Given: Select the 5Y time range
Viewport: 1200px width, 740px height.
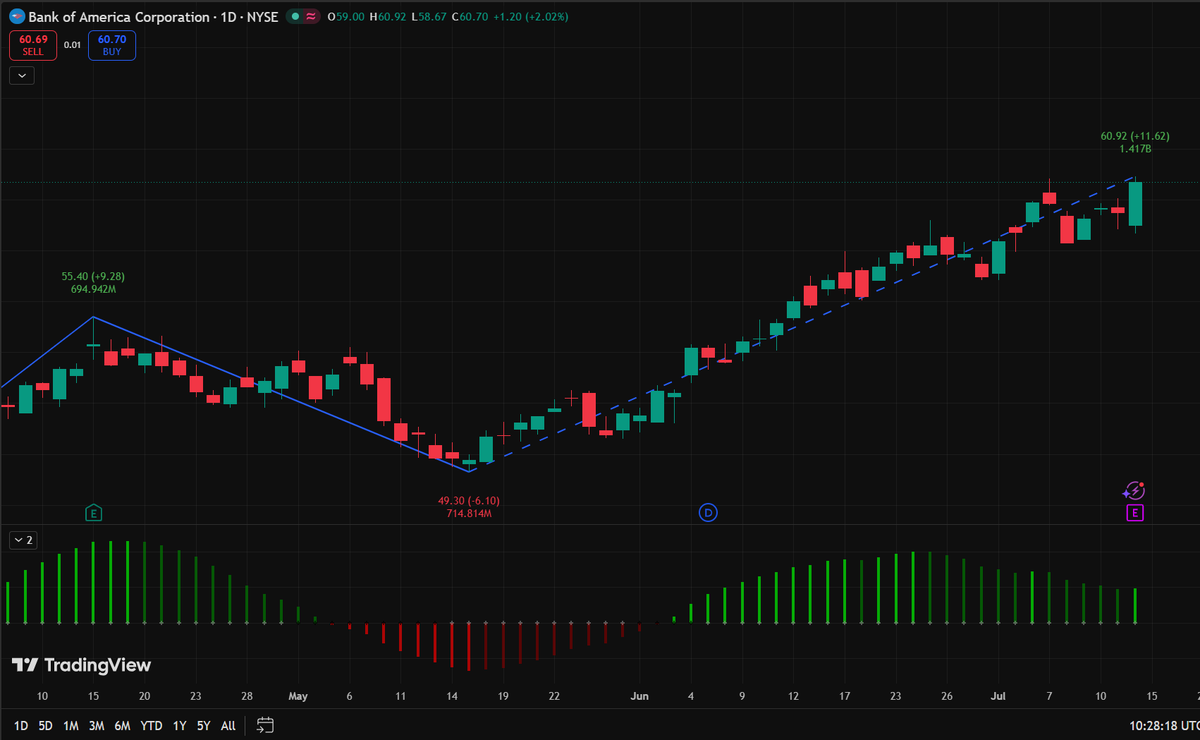Looking at the screenshot, I should [x=204, y=725].
